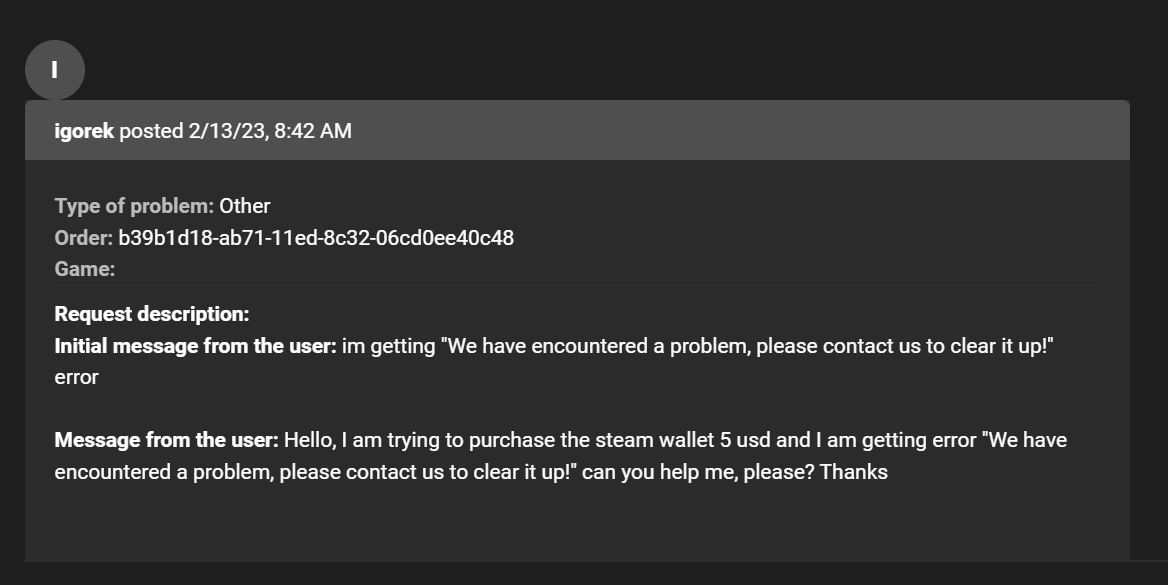This screenshot has height=585, width=1168.
Task: Open the igorek username in post header
Action: (x=83, y=131)
